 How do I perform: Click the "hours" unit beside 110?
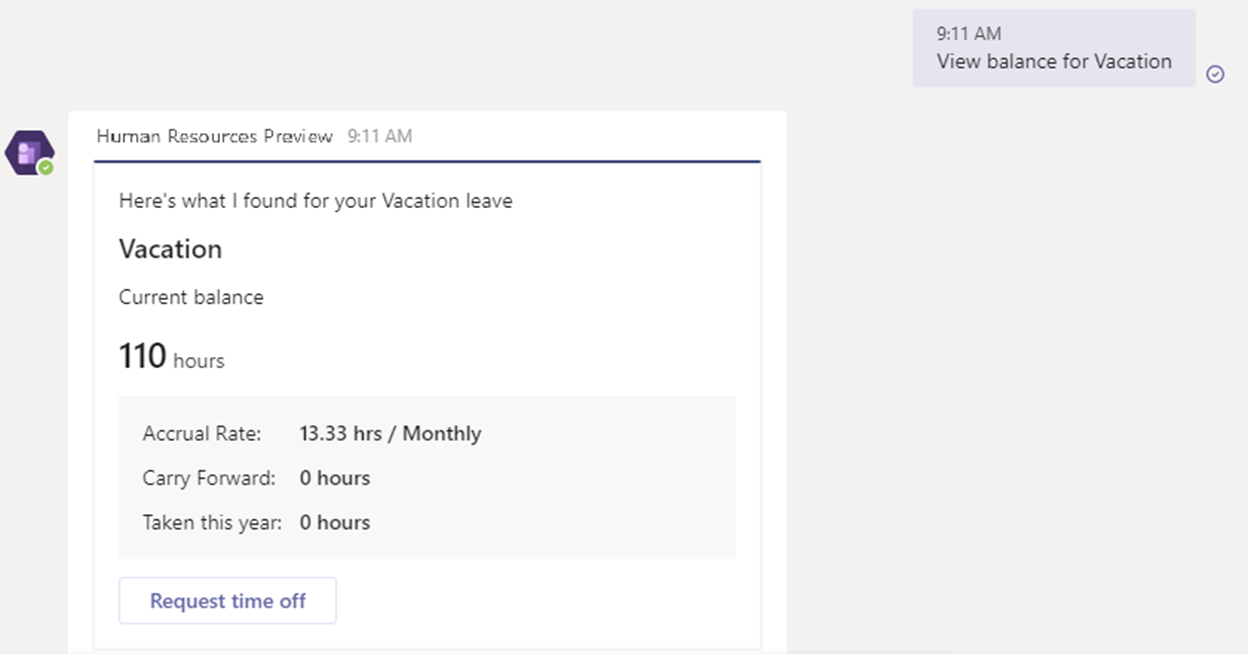199,361
